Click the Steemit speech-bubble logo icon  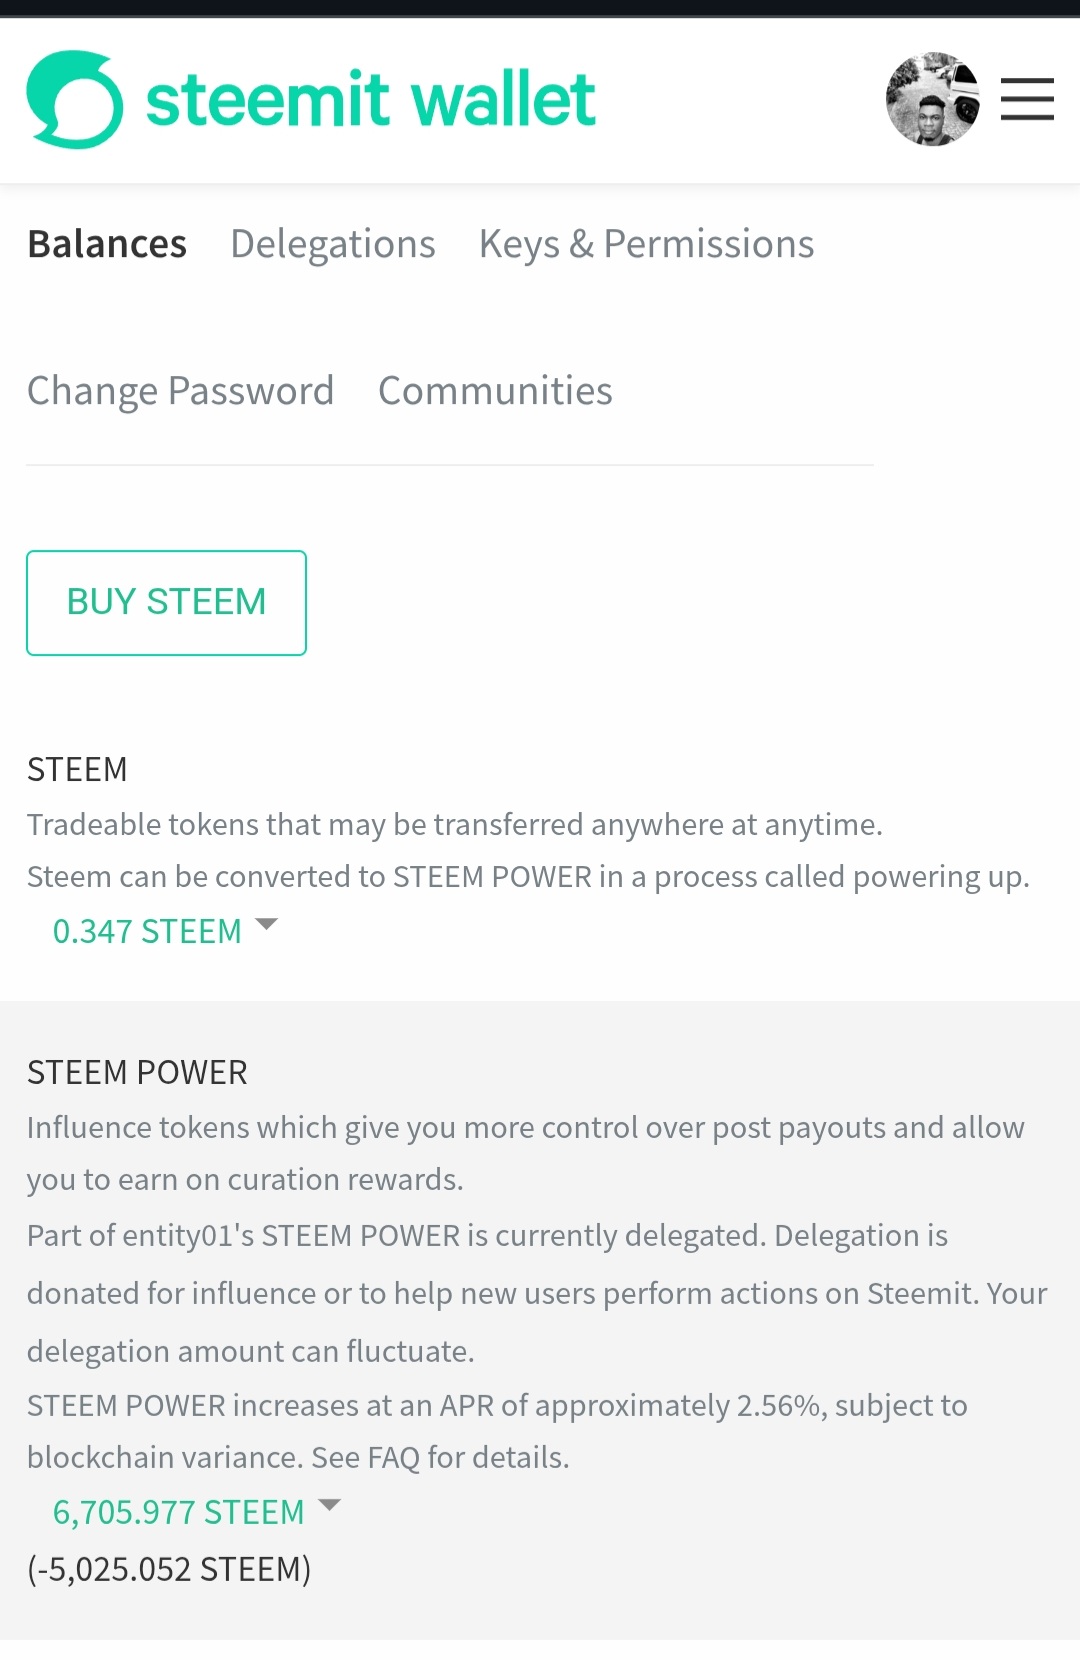[75, 100]
